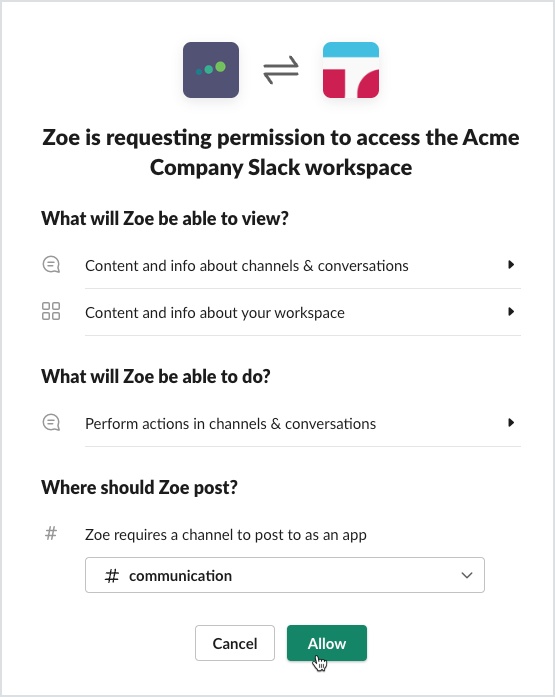This screenshot has height=697, width=555.
Task: Click the Zoe app logo with green dots
Action: click(211, 70)
